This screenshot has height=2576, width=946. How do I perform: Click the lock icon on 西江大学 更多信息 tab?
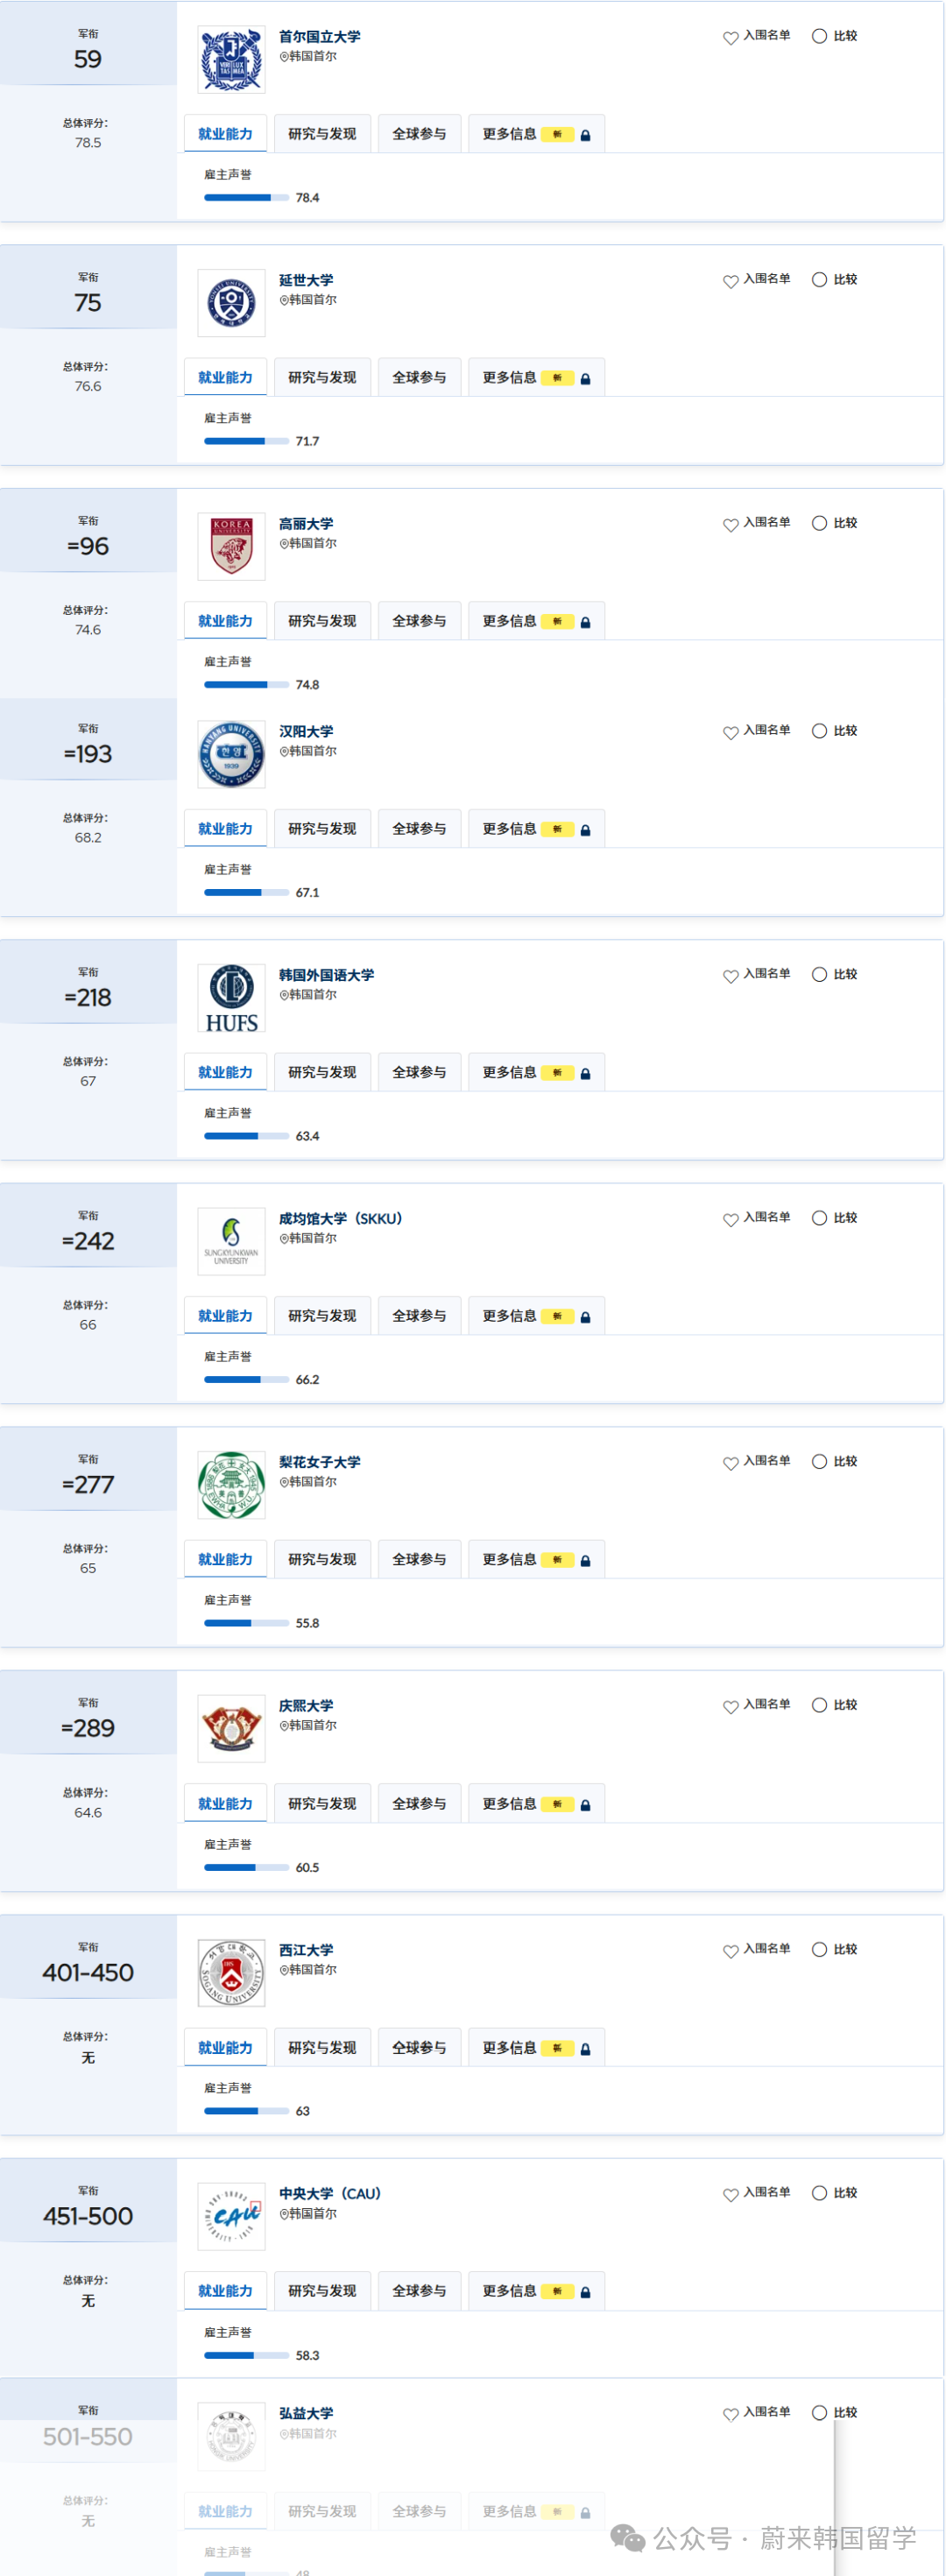click(586, 2049)
